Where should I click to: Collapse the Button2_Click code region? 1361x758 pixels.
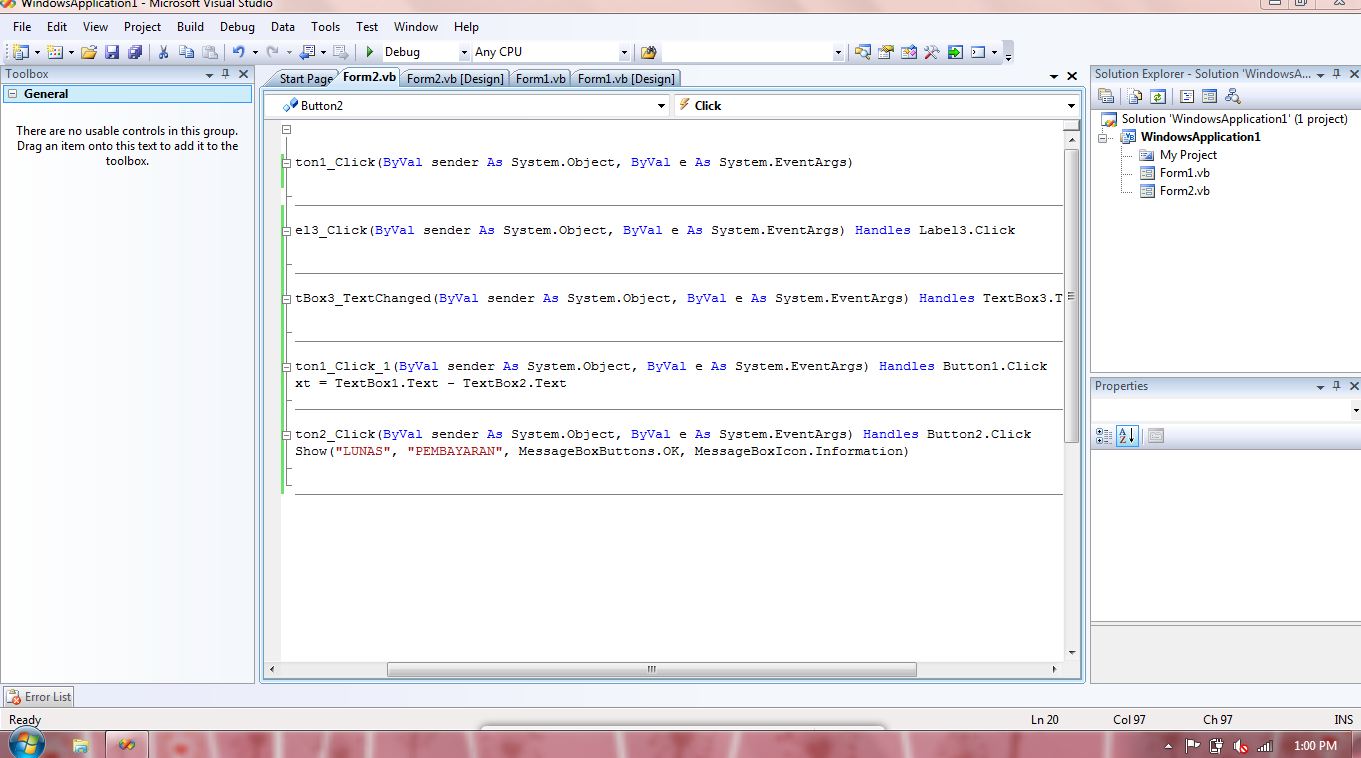pos(286,434)
